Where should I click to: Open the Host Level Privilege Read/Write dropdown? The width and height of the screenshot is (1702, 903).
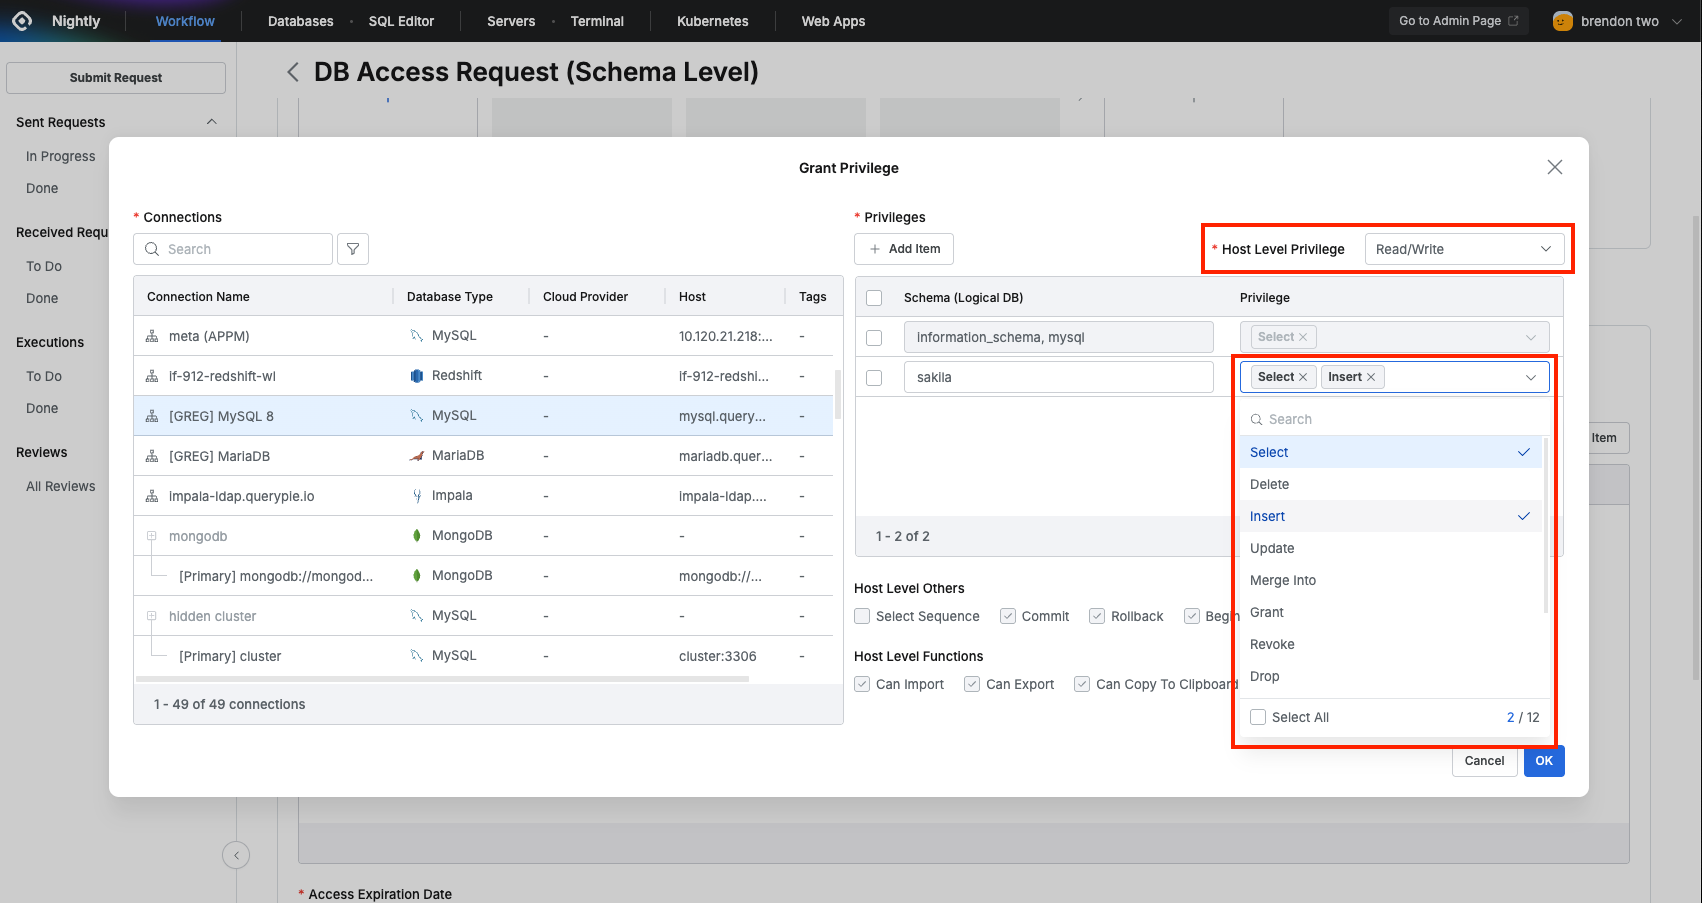click(1463, 249)
